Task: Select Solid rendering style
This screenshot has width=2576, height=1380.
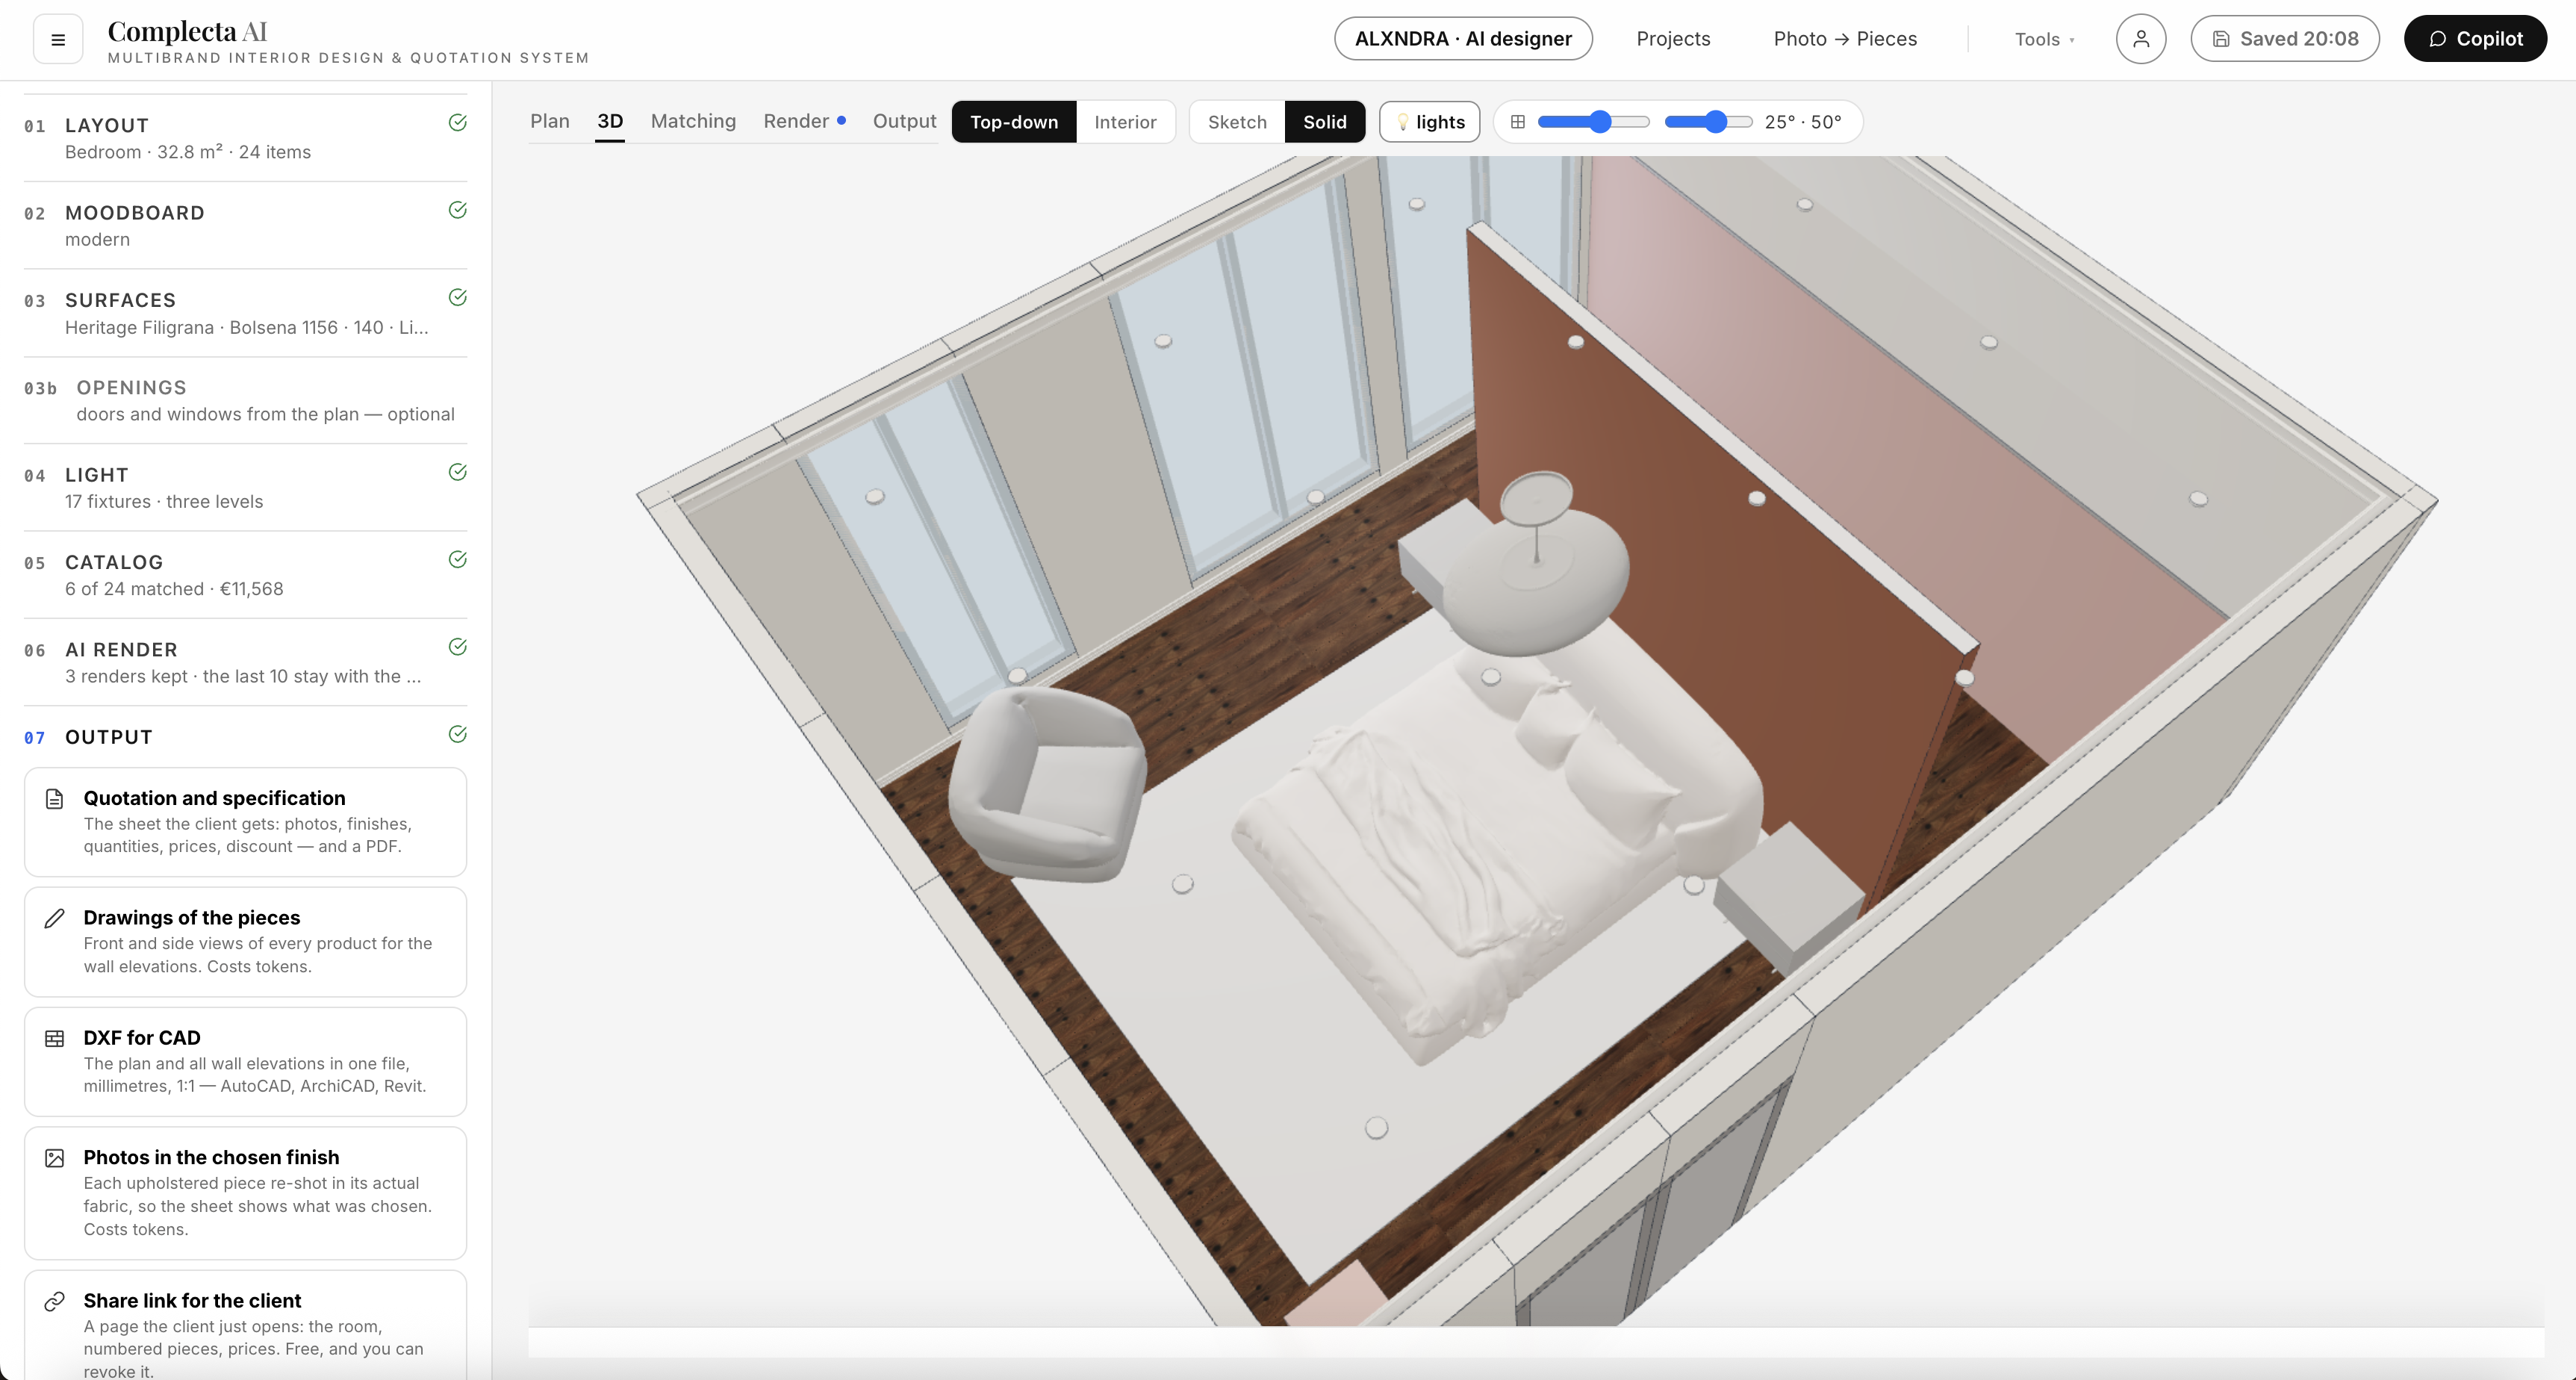Action: (x=1325, y=122)
